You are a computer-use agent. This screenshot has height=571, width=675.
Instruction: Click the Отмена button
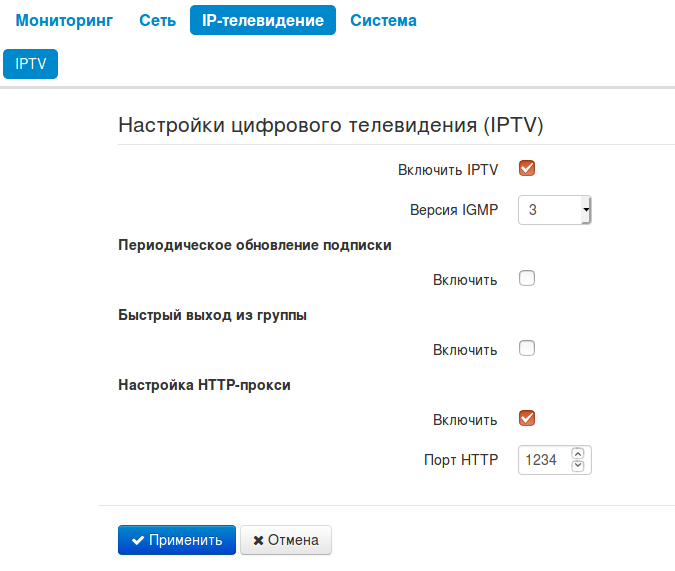click(x=286, y=540)
